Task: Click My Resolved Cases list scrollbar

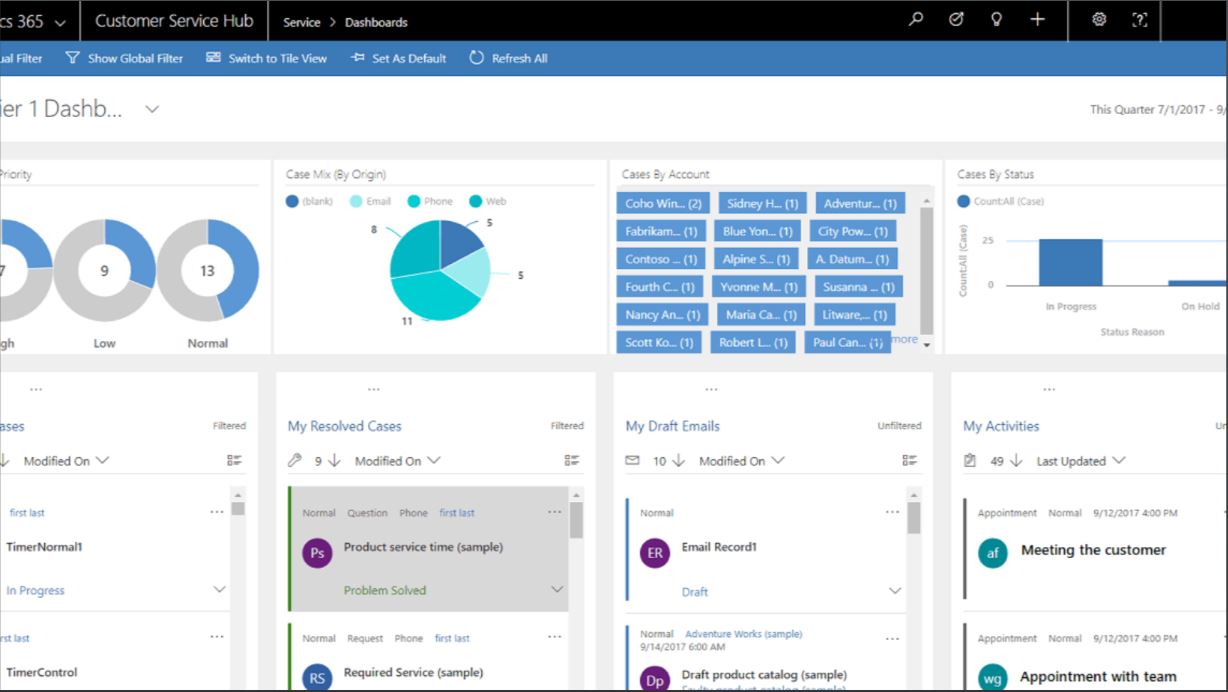Action: click(576, 520)
